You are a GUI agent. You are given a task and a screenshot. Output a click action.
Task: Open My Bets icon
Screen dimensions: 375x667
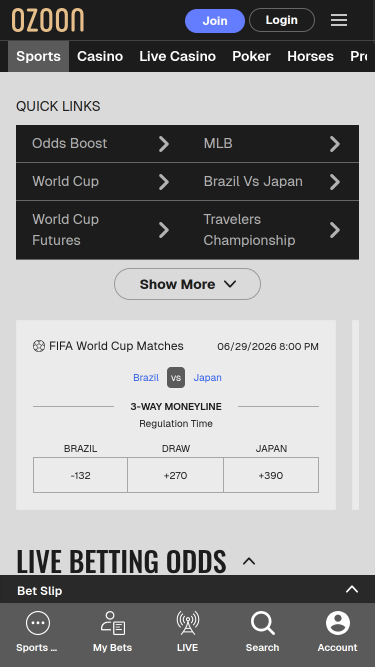point(113,623)
